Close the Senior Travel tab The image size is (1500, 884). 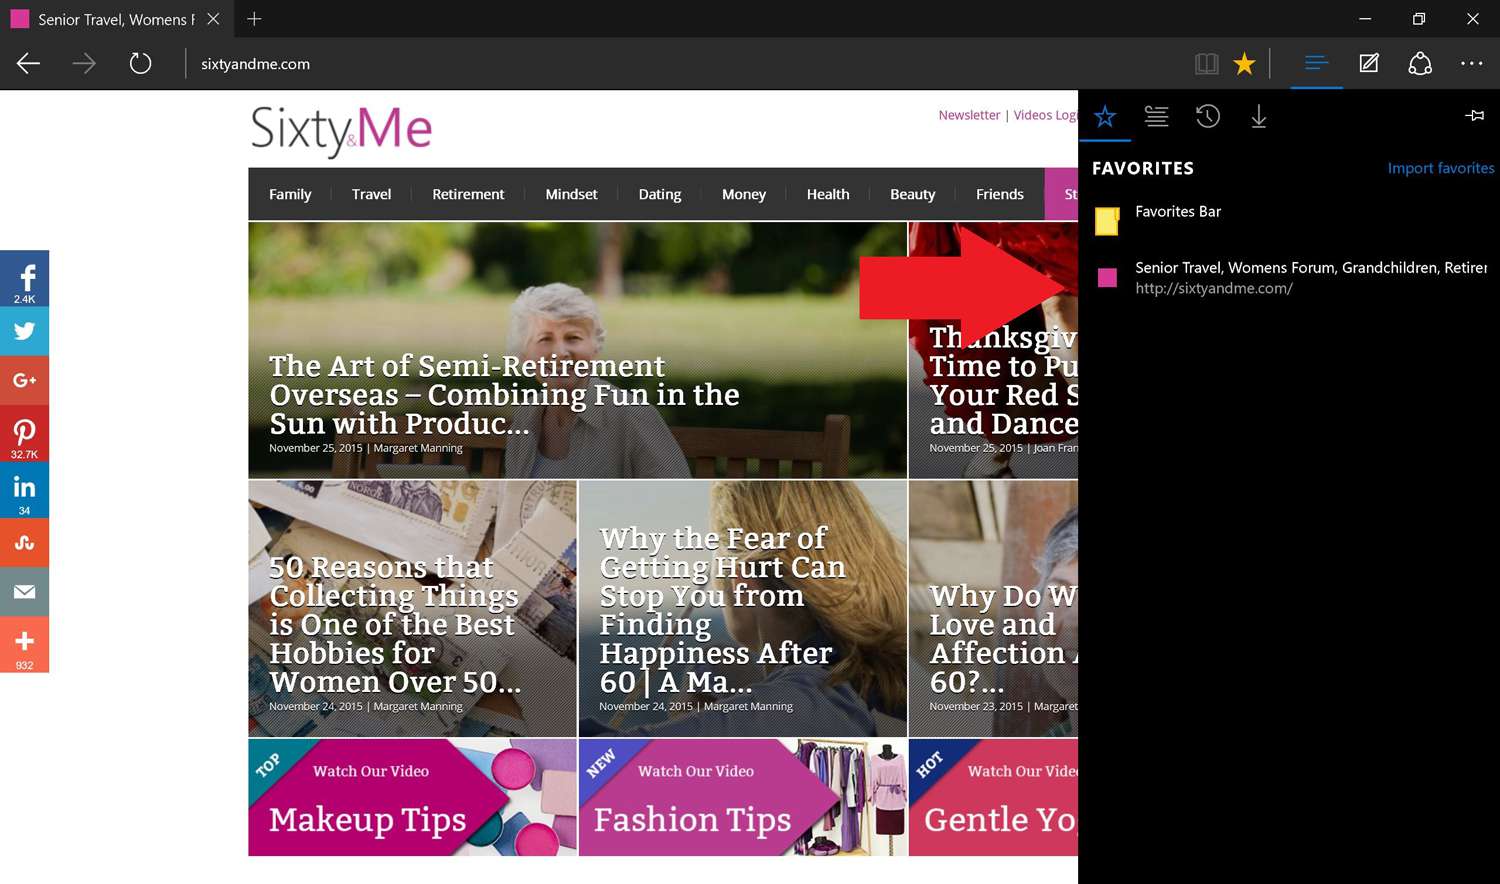[213, 19]
